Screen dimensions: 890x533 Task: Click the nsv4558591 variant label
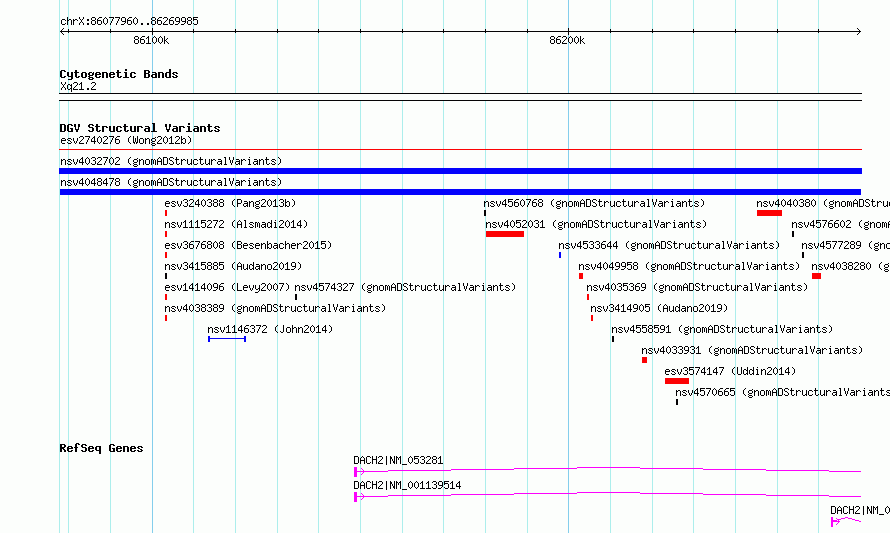point(722,329)
